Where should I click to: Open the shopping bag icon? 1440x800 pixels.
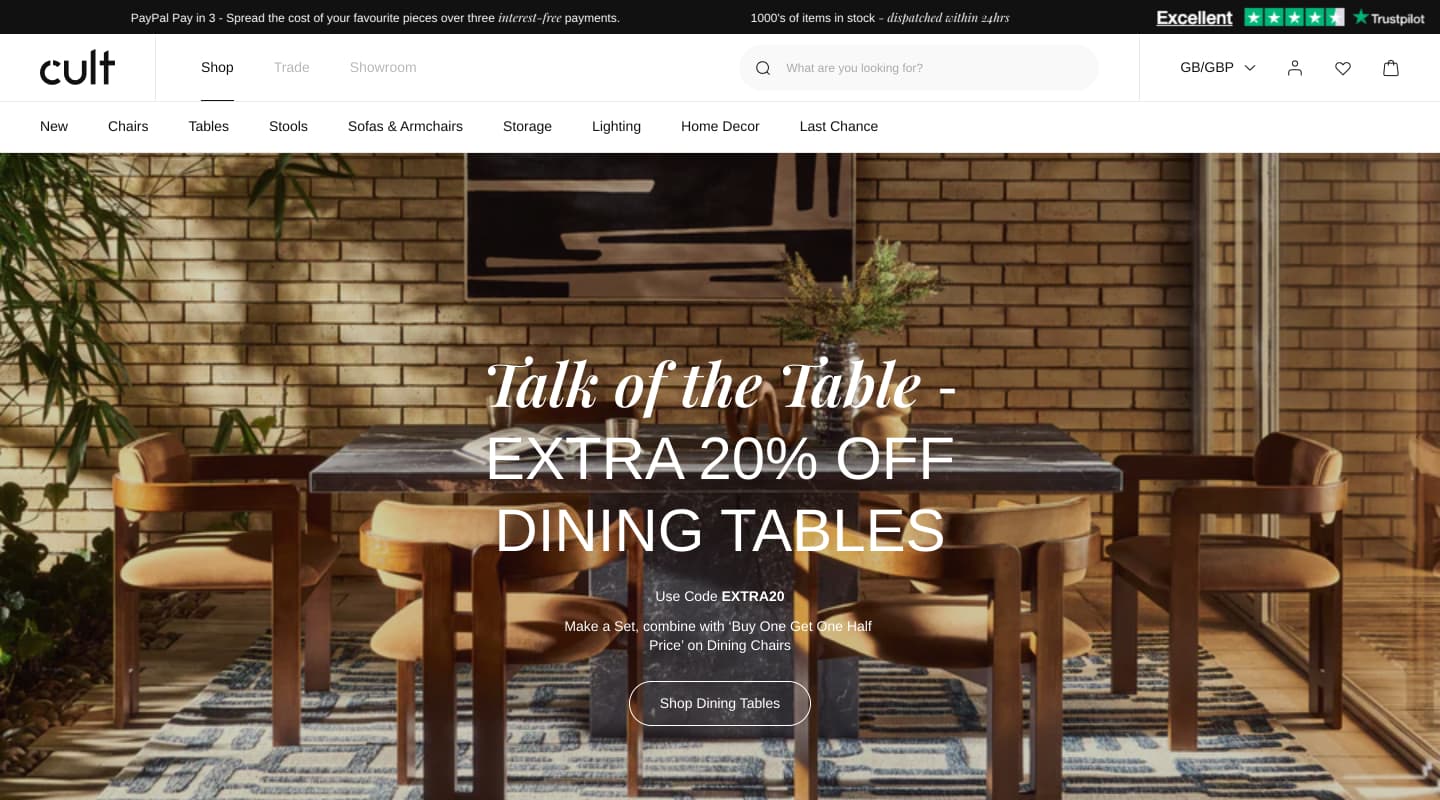click(x=1391, y=68)
